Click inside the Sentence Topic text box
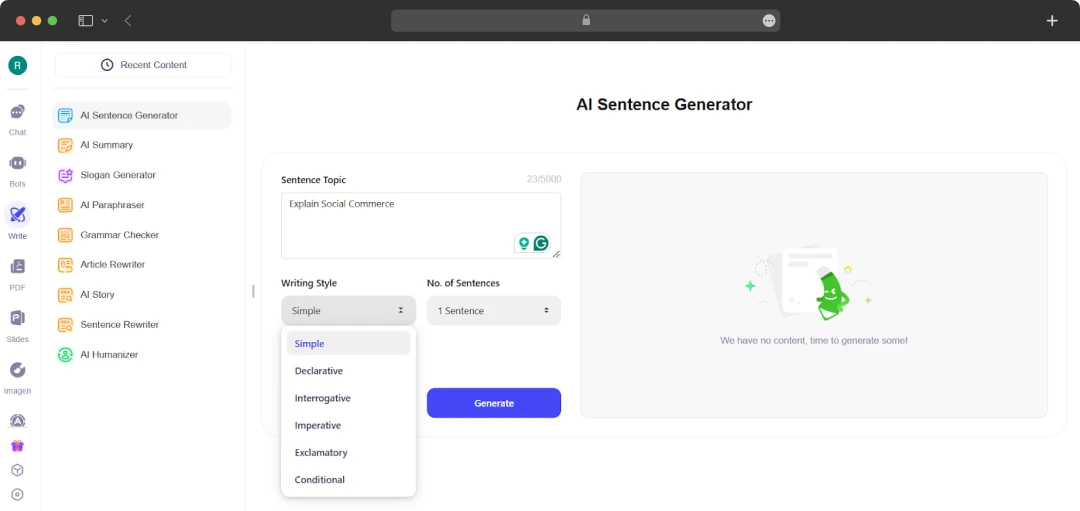Screen dimensions: 1080x511 tap(421, 226)
